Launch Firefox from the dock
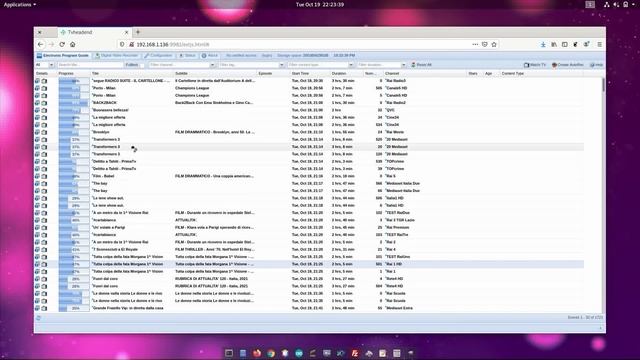Viewport: 640px width, 360px height. [257, 353]
